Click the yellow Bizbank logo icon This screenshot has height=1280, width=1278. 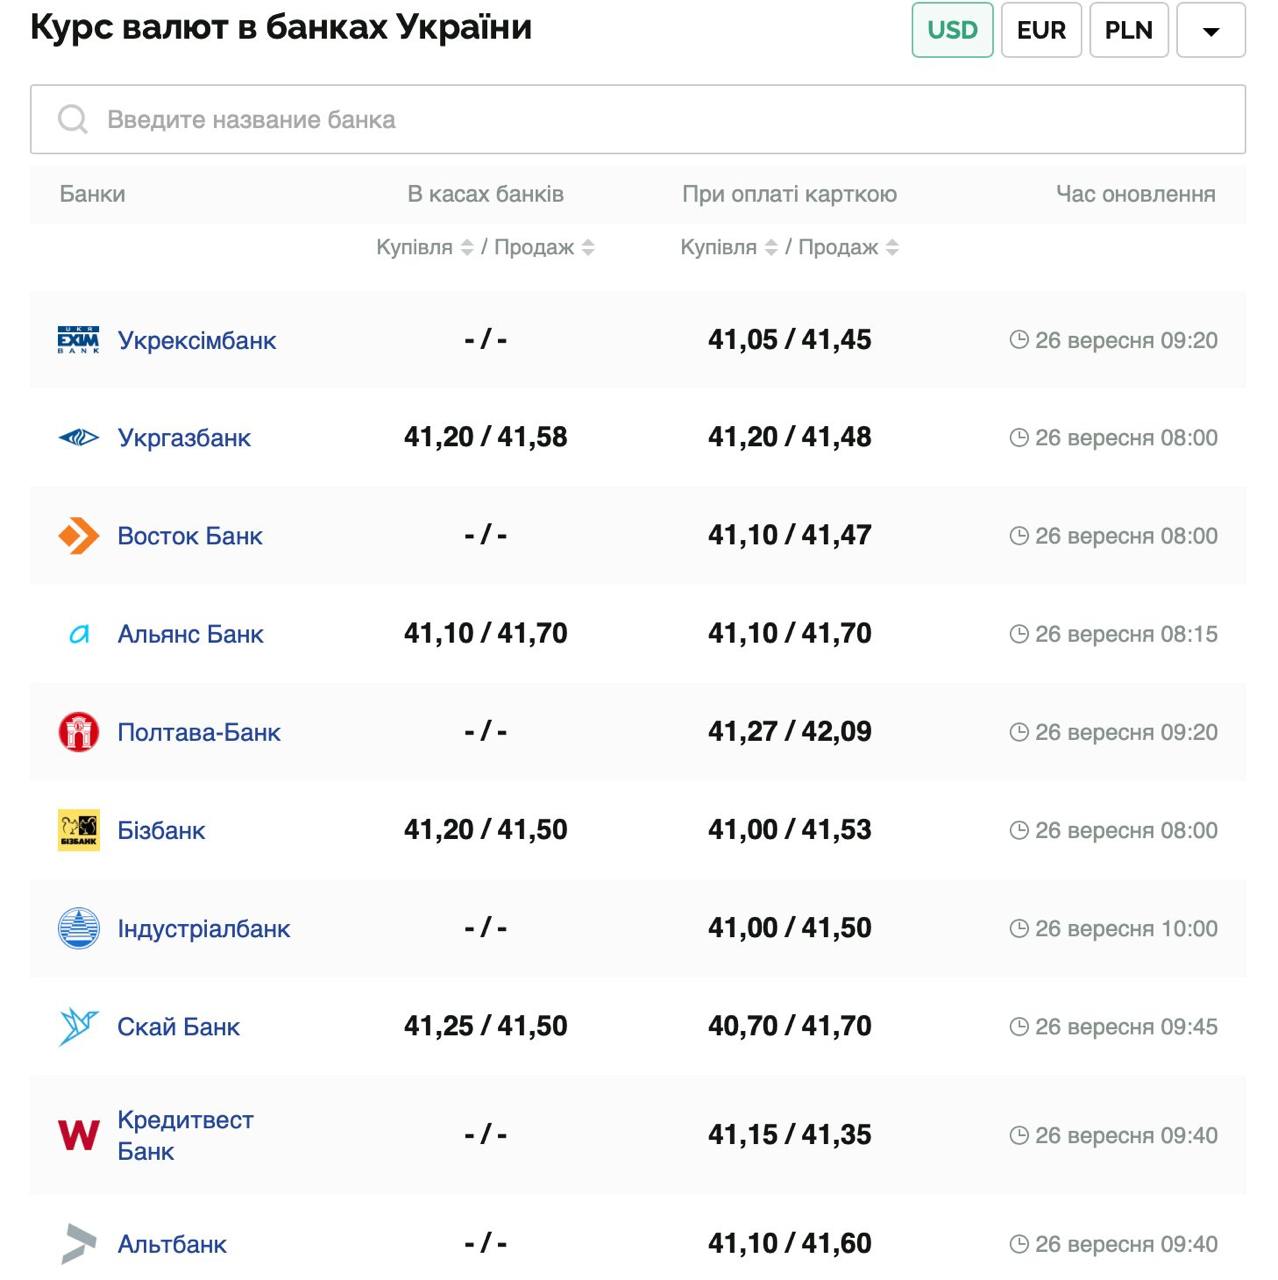[78, 830]
